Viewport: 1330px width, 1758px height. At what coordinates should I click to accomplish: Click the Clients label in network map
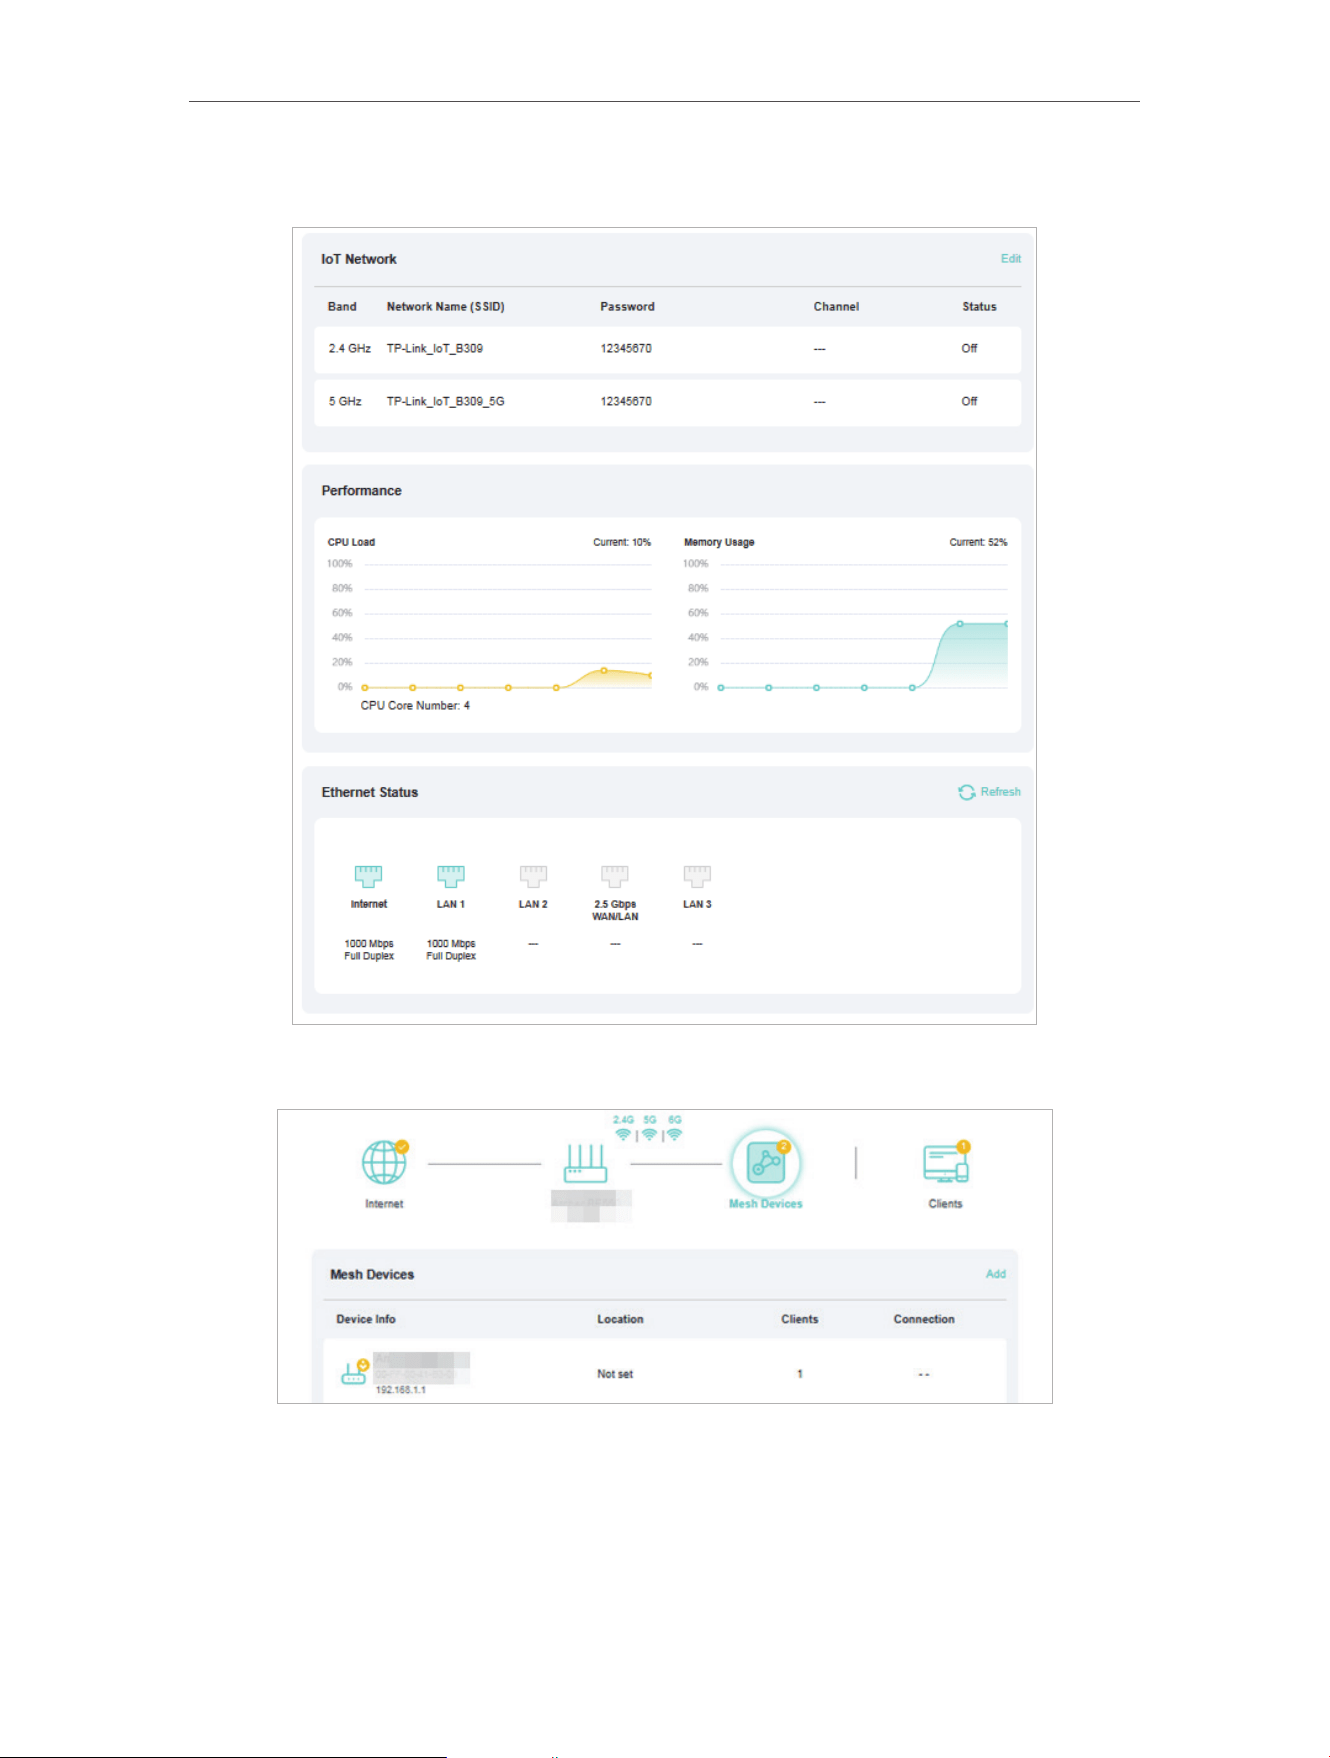point(945,1204)
